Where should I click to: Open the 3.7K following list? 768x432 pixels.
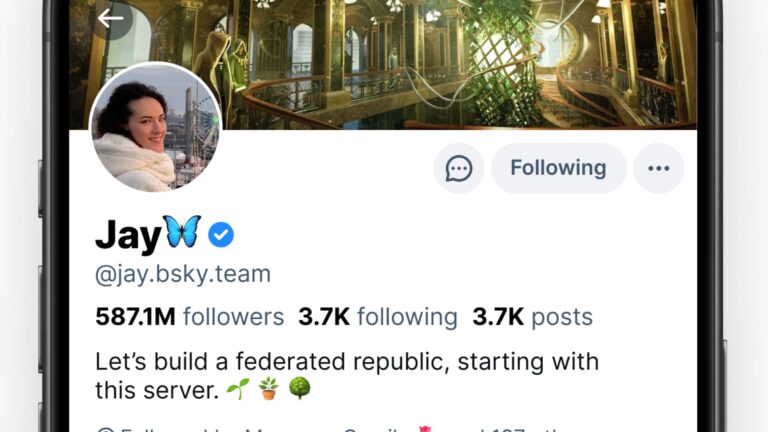point(377,317)
